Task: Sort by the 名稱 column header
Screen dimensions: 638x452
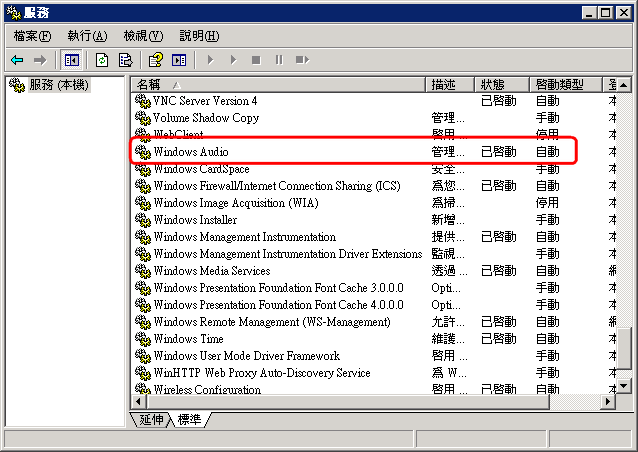Action: (x=278, y=85)
